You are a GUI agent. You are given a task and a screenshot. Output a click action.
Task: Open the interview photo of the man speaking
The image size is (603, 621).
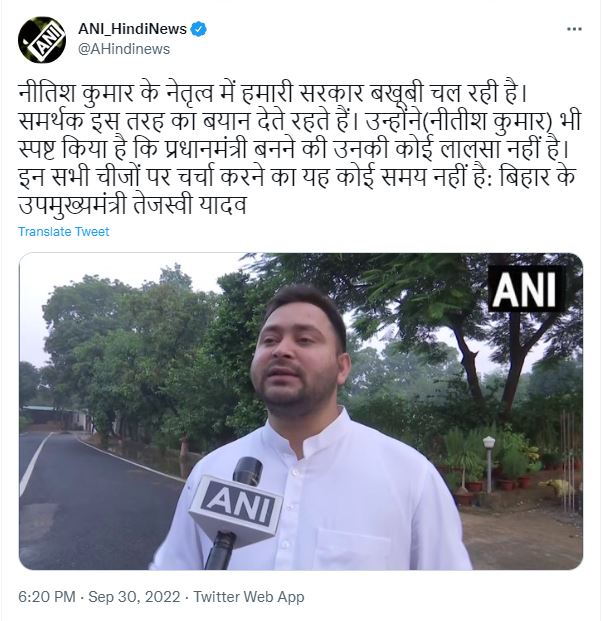(301, 411)
